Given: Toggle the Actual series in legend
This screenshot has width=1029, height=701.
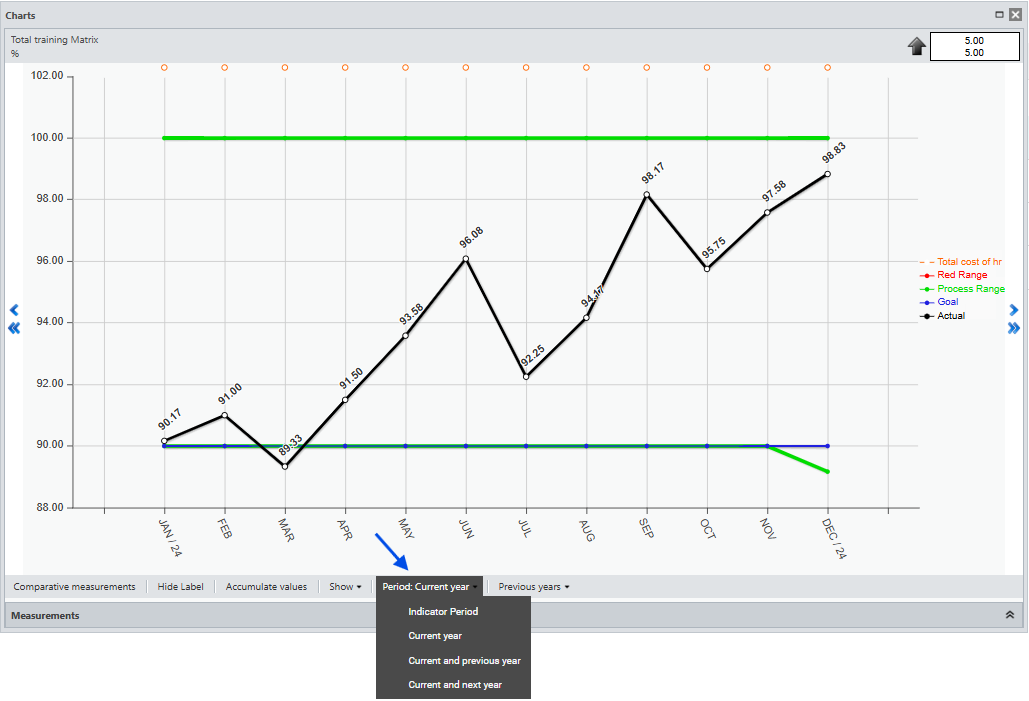Looking at the screenshot, I should tap(950, 316).
